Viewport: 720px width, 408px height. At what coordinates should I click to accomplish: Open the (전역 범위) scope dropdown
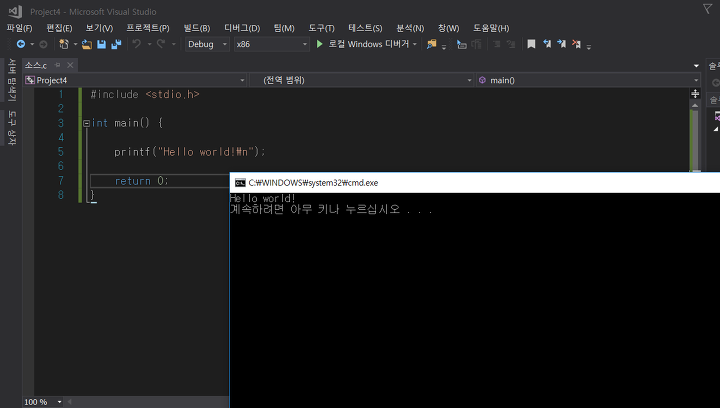click(362, 80)
